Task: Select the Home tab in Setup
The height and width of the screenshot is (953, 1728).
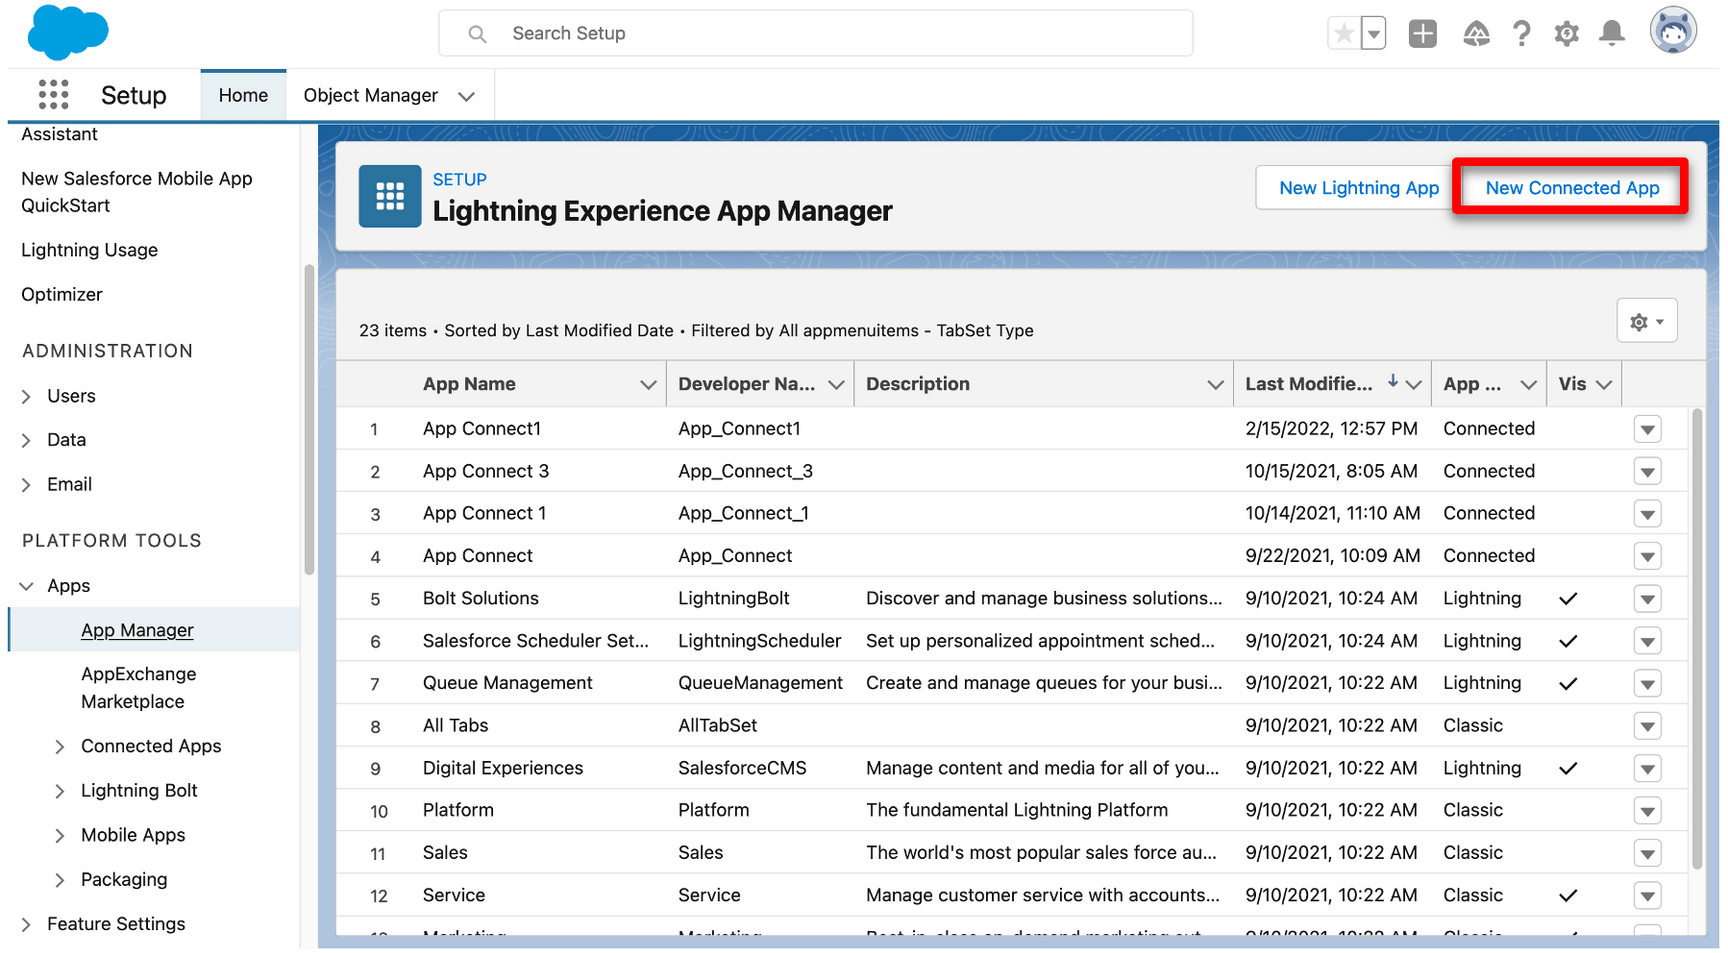Action: pos(242,94)
